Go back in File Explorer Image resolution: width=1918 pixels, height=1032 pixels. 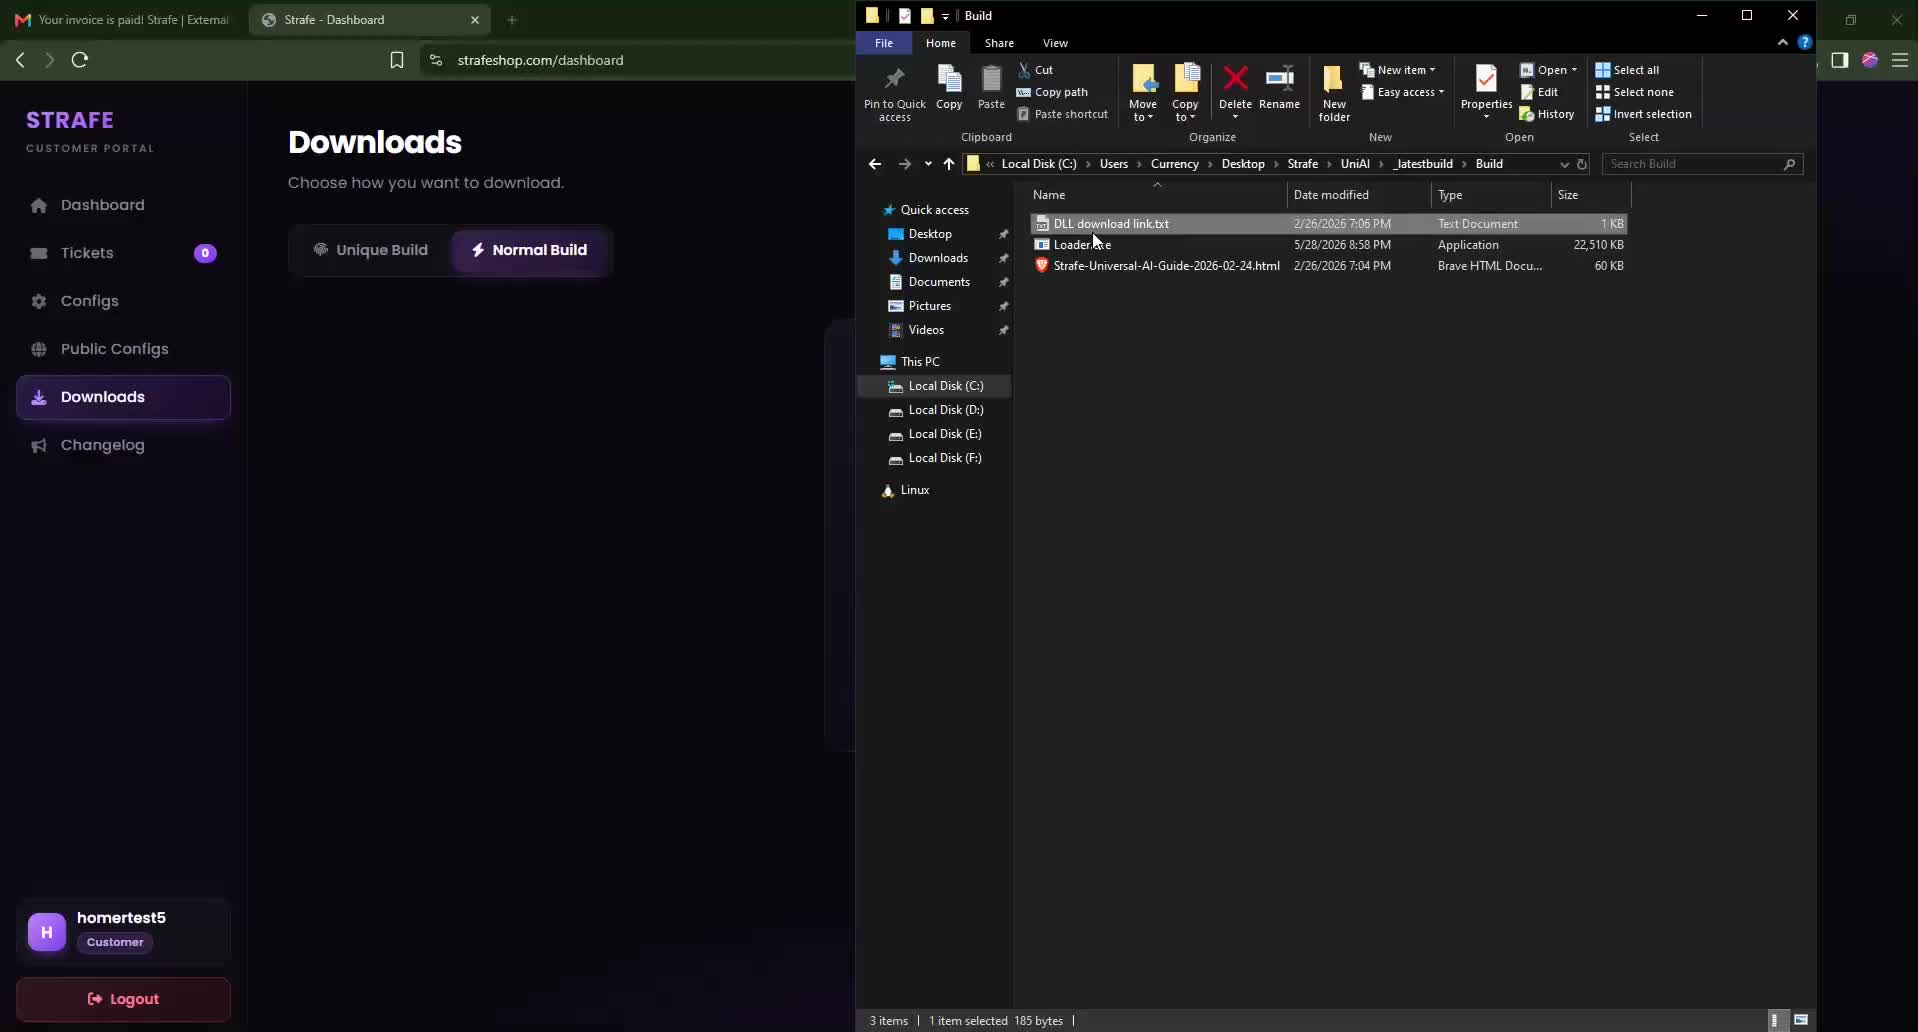tap(875, 164)
